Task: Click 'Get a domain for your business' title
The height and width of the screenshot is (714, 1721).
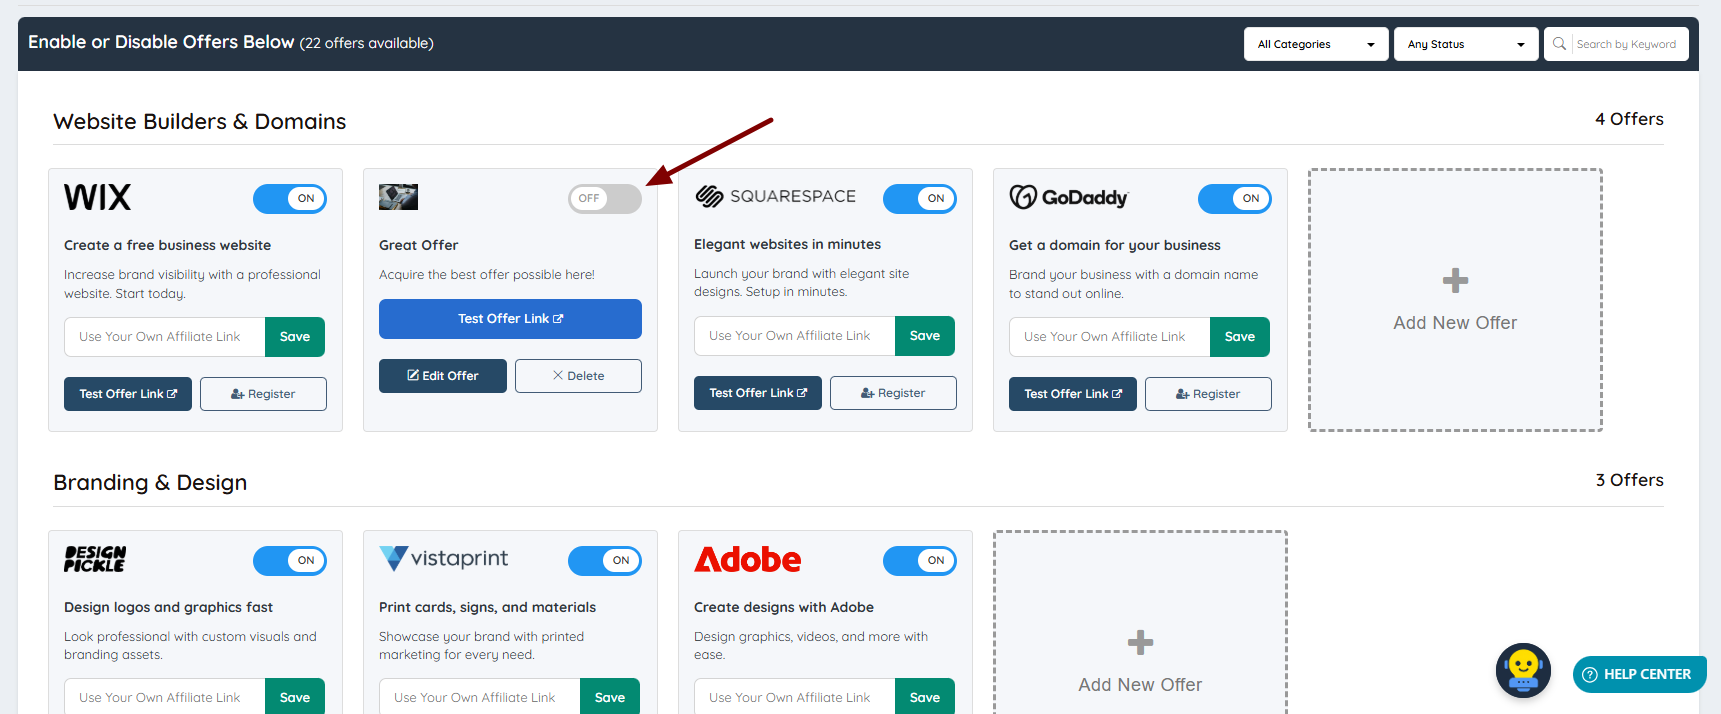Action: tap(1114, 245)
